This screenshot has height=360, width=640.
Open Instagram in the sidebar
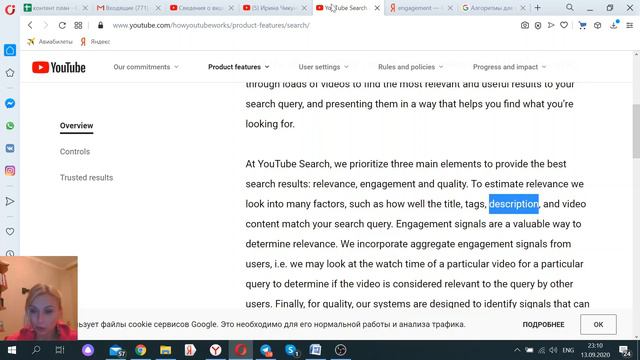10,171
